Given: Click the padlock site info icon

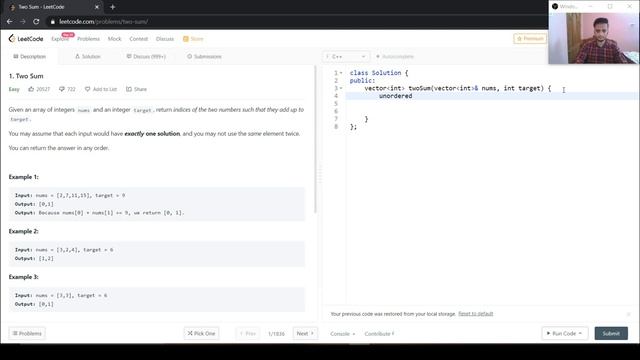Looking at the screenshot, I should pyautogui.click(x=53, y=22).
